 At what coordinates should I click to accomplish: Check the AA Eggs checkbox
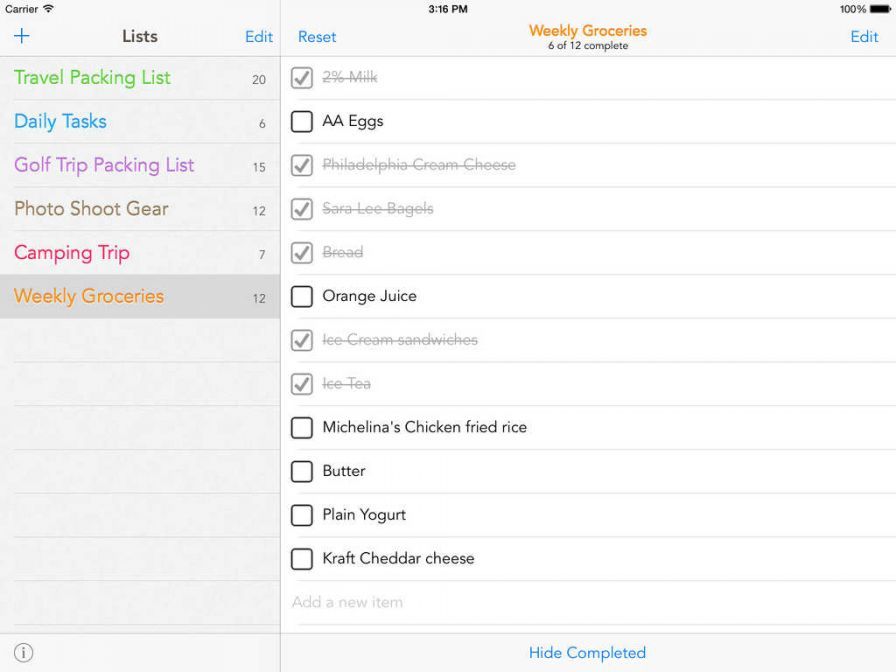pyautogui.click(x=302, y=122)
